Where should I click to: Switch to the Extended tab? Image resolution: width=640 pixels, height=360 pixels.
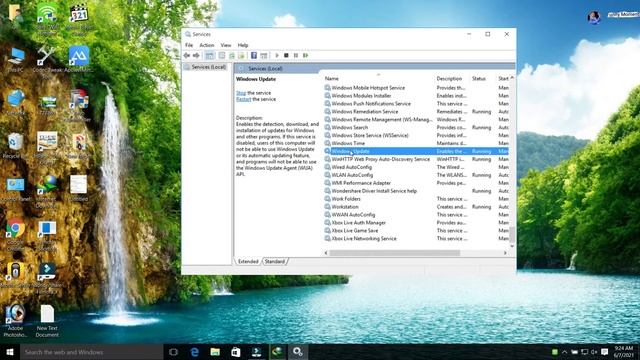[x=248, y=261]
